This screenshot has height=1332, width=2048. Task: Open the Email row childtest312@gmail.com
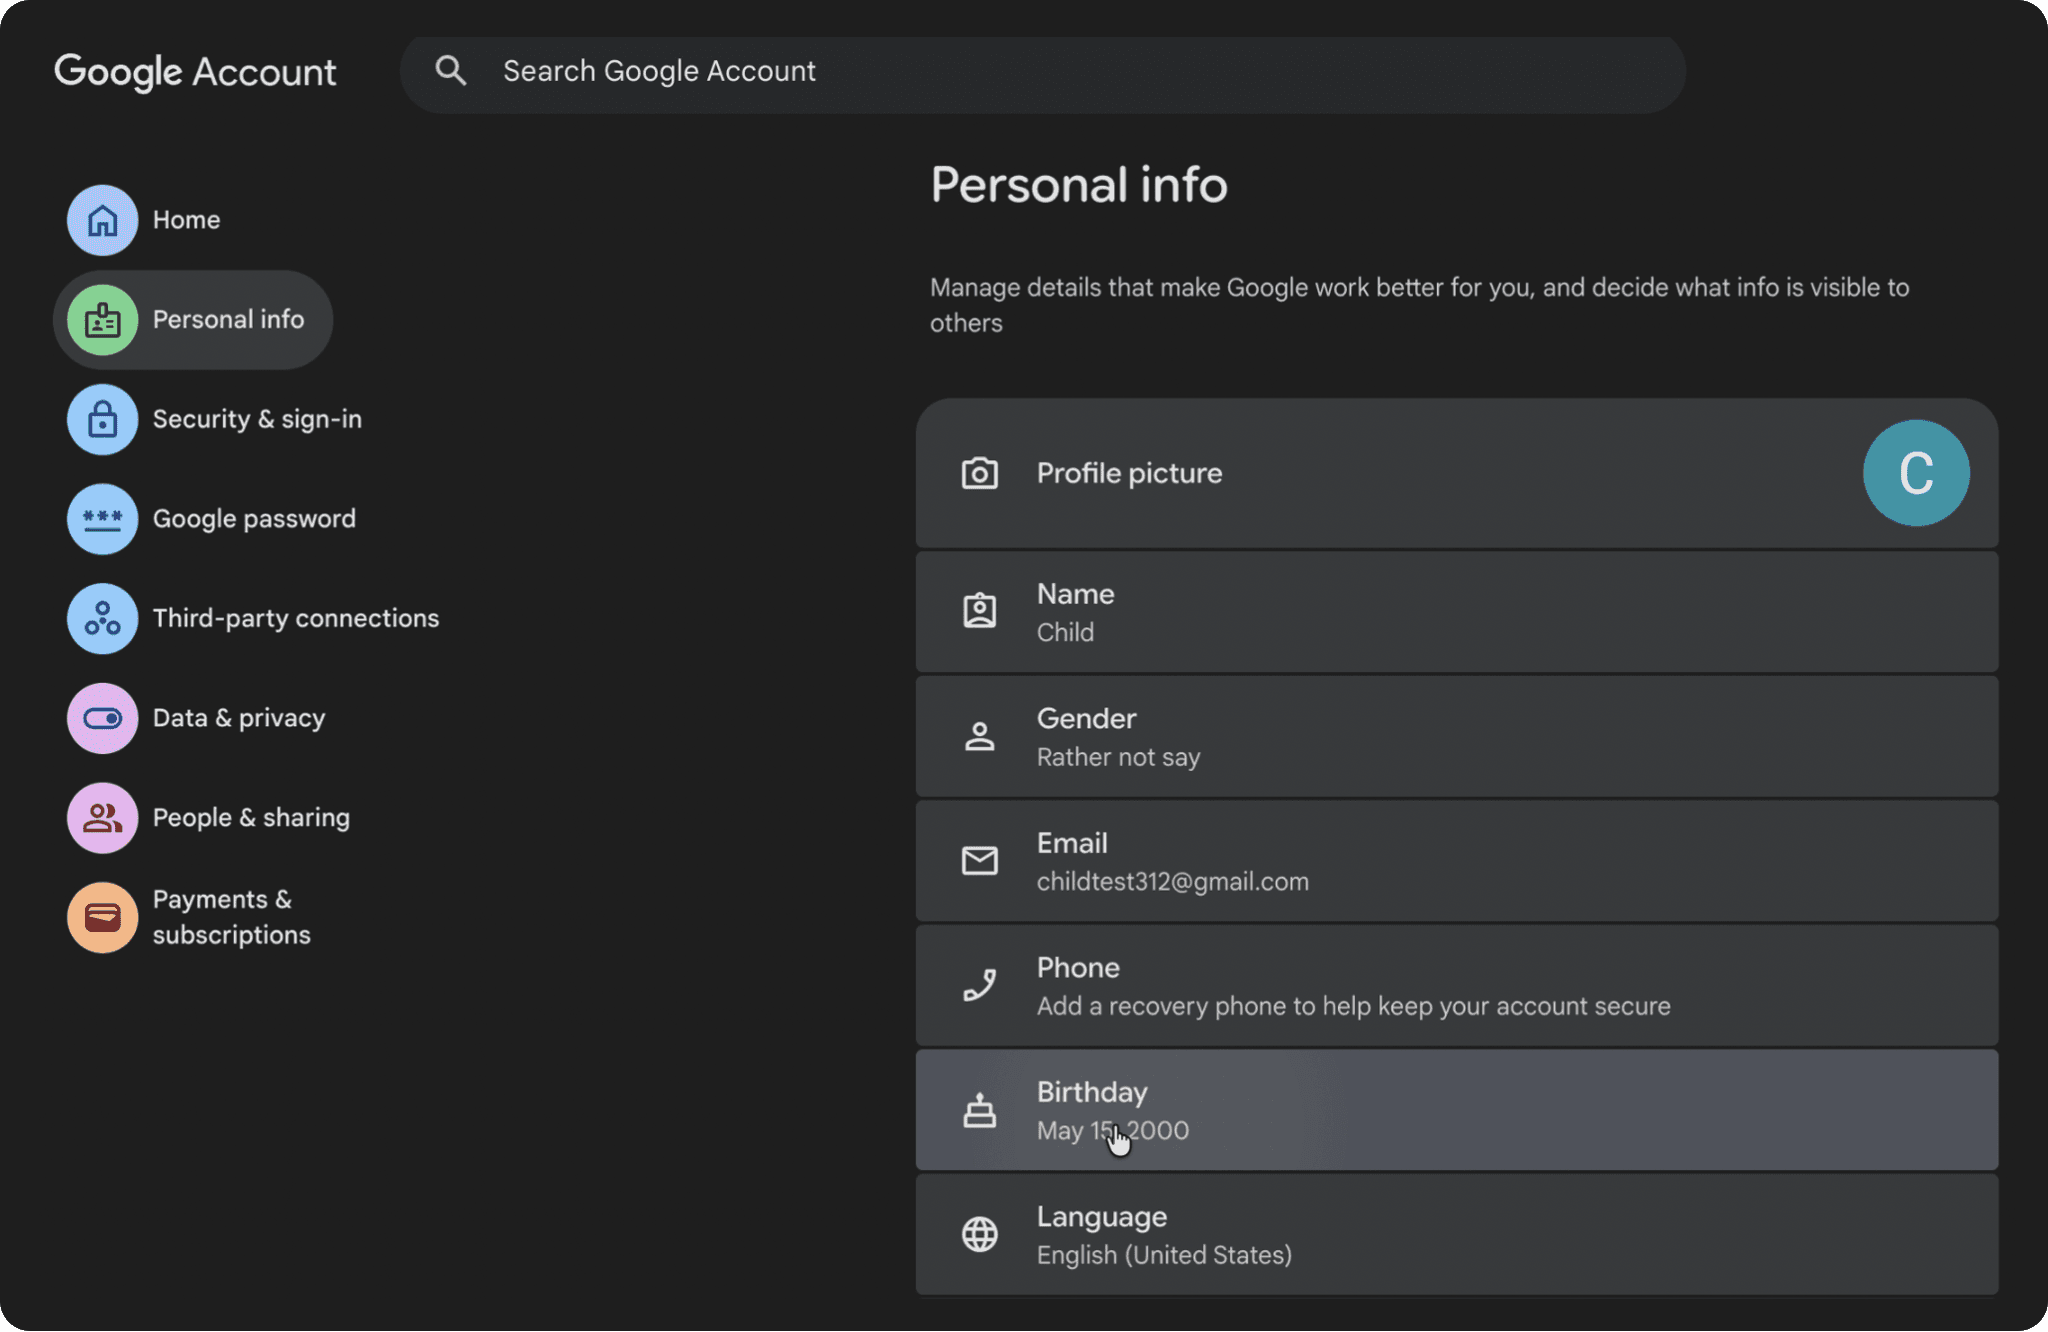(1457, 861)
